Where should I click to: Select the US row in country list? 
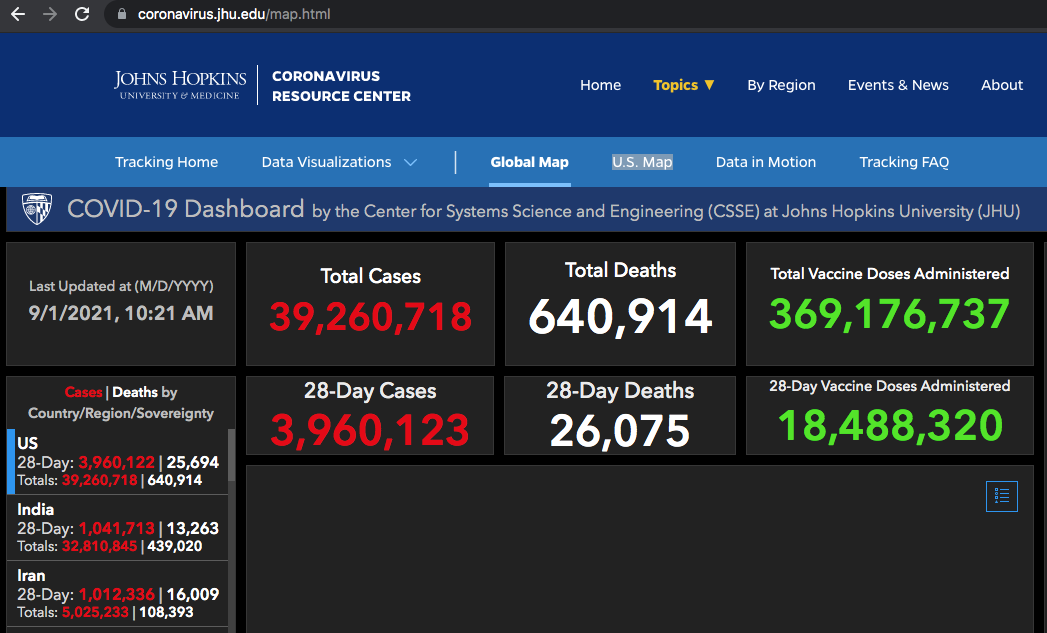pyautogui.click(x=118, y=461)
